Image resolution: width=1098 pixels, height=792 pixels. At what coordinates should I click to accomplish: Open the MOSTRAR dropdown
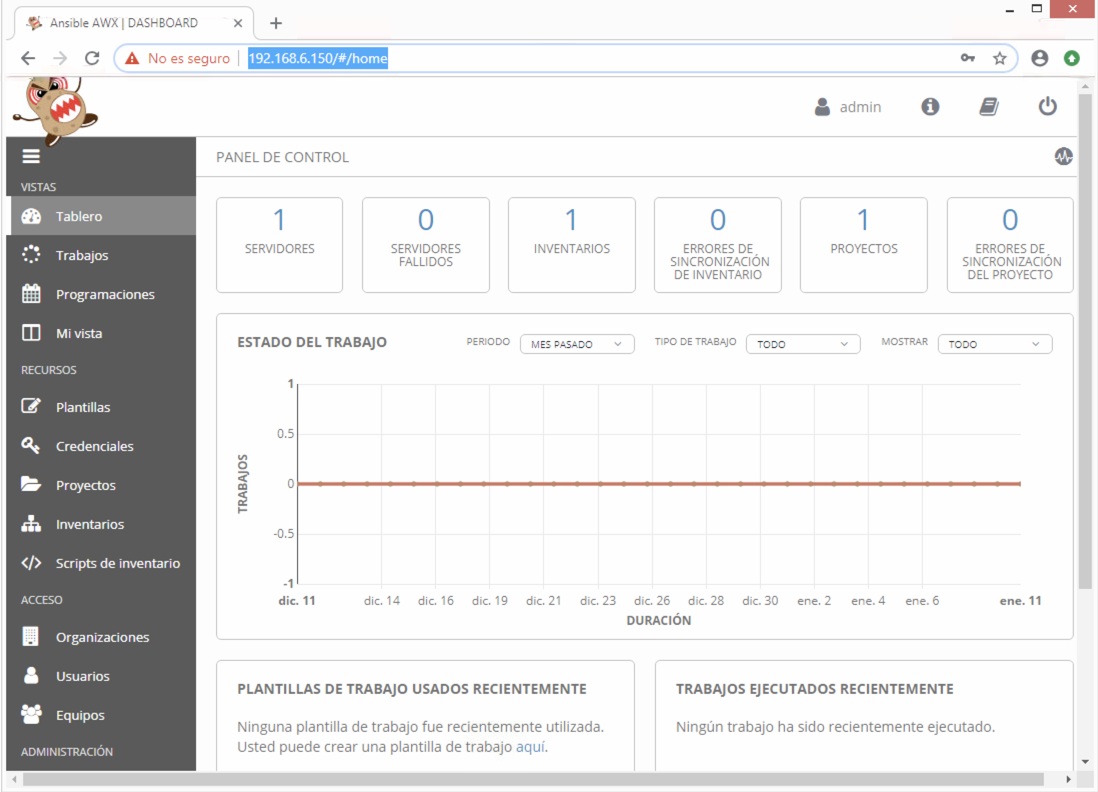(x=995, y=344)
